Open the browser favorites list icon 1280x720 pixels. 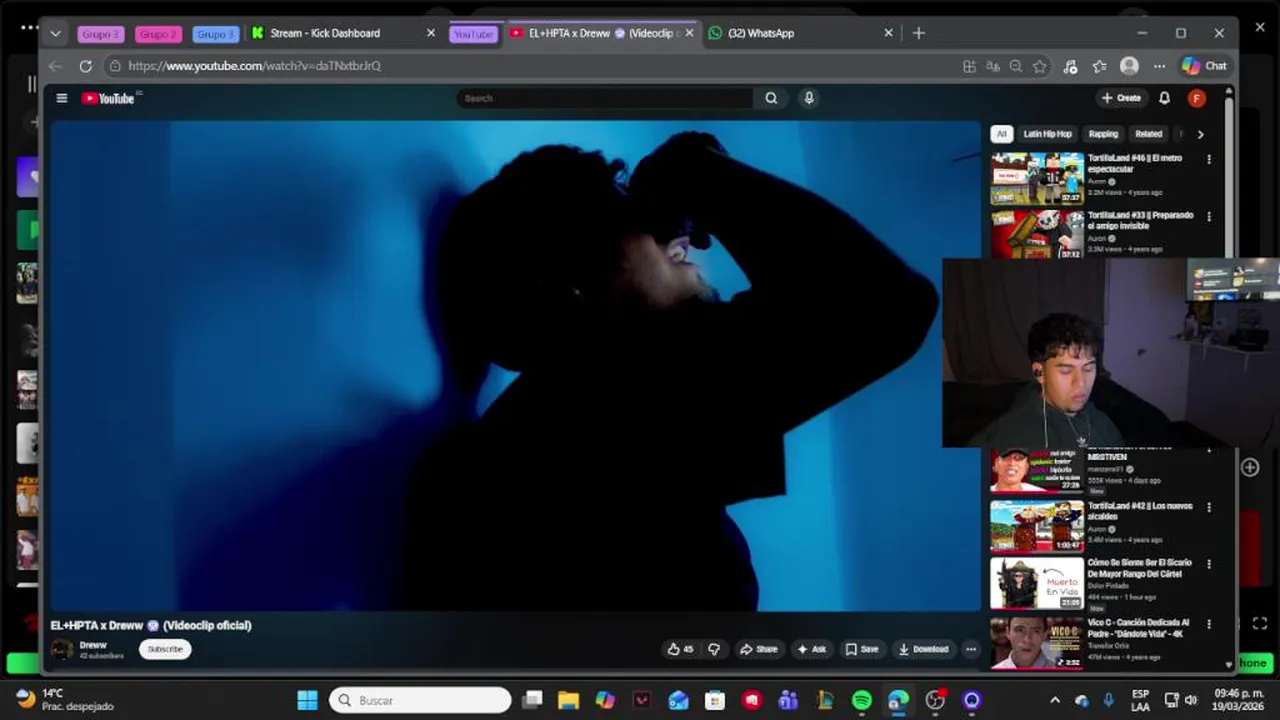point(1099,66)
